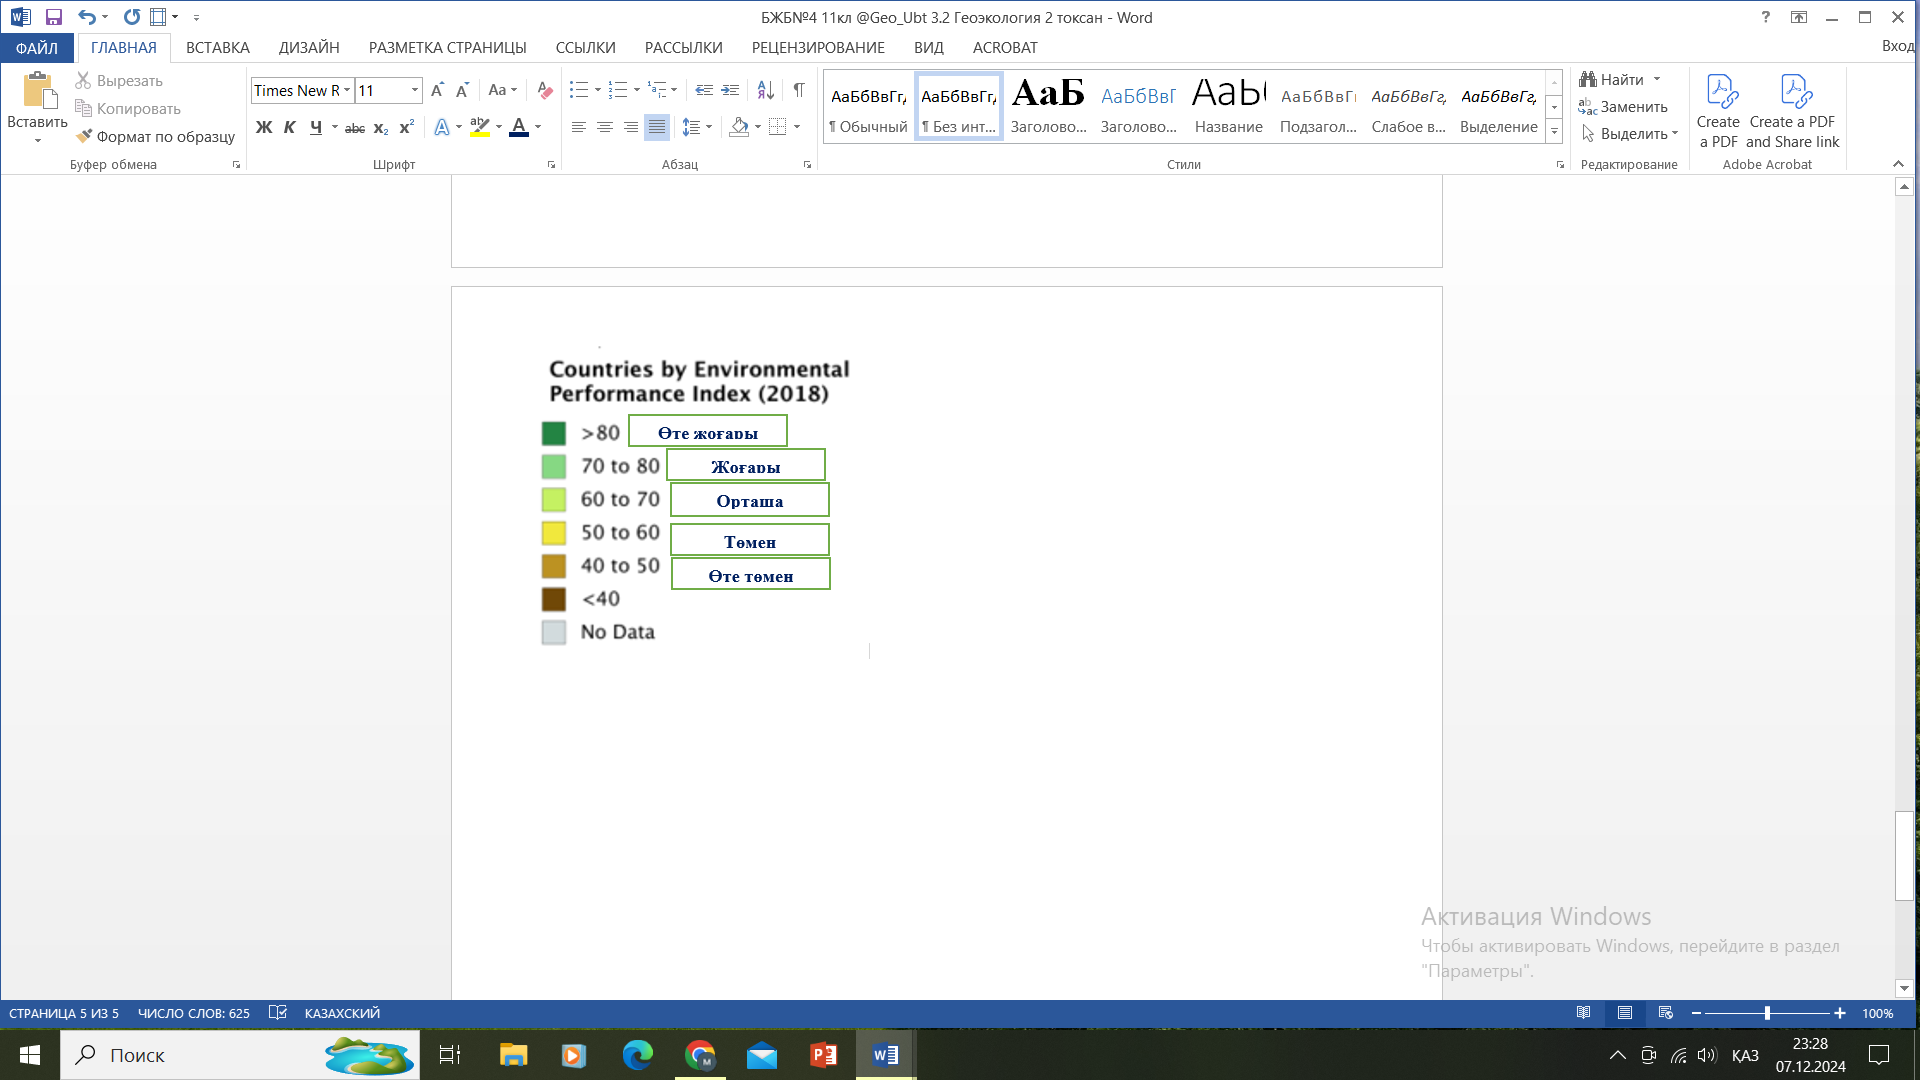Click the Format Painter brush icon
This screenshot has width=1920, height=1080.
click(84, 136)
